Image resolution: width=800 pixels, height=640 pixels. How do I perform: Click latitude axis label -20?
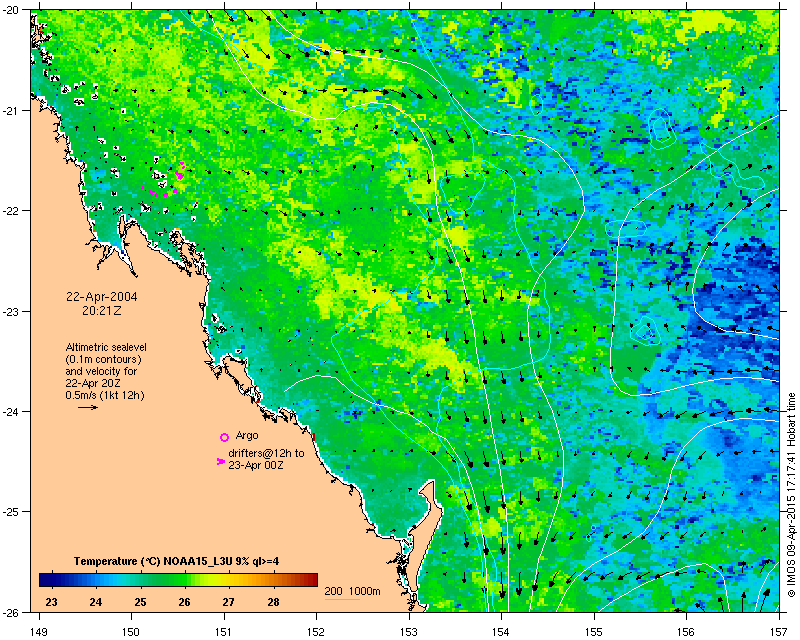click(x=11, y=10)
